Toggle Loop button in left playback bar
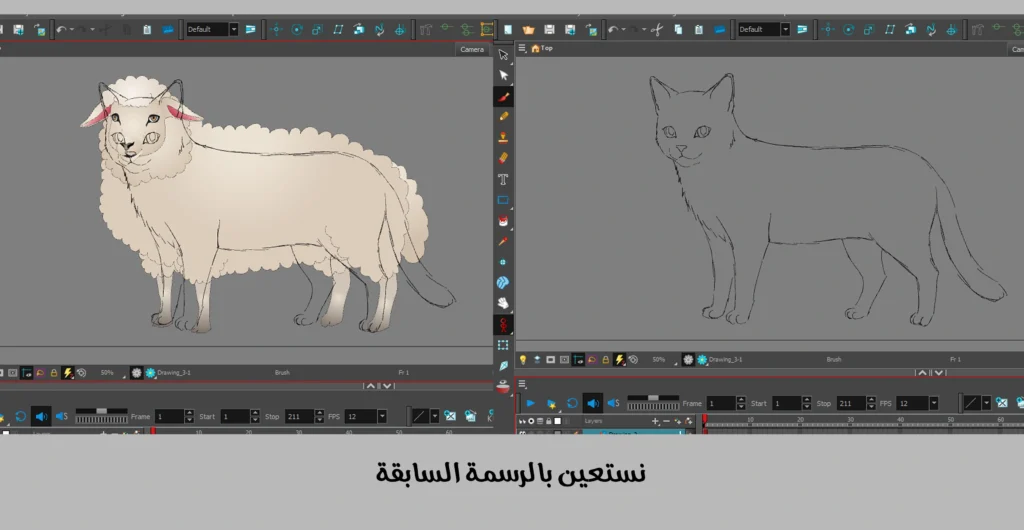The height and width of the screenshot is (530, 1024). click(20, 416)
